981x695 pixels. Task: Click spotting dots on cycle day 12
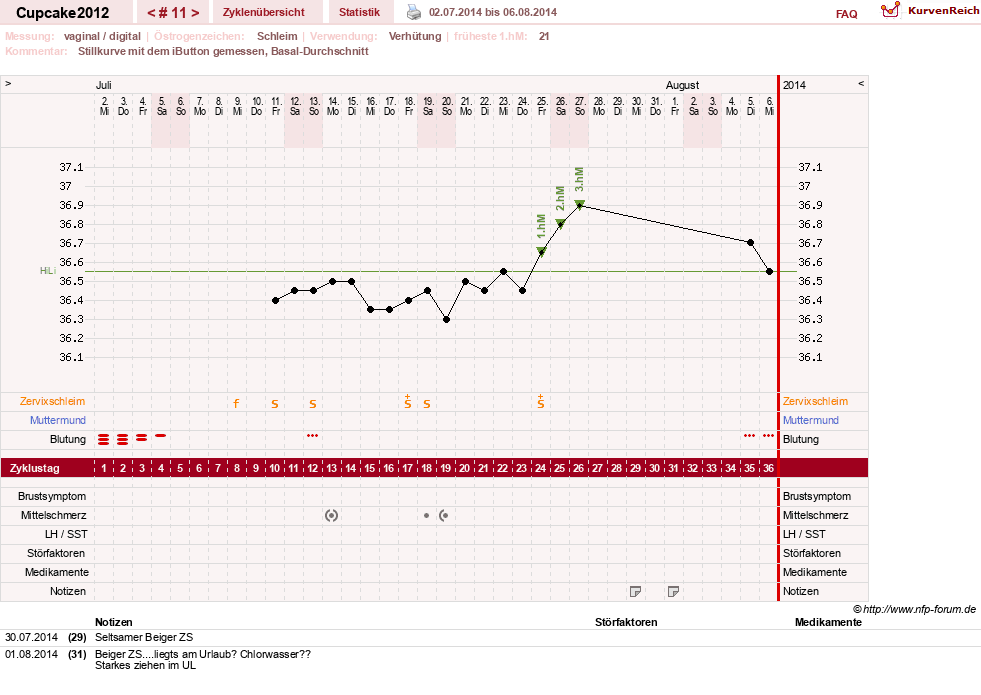[x=313, y=435]
